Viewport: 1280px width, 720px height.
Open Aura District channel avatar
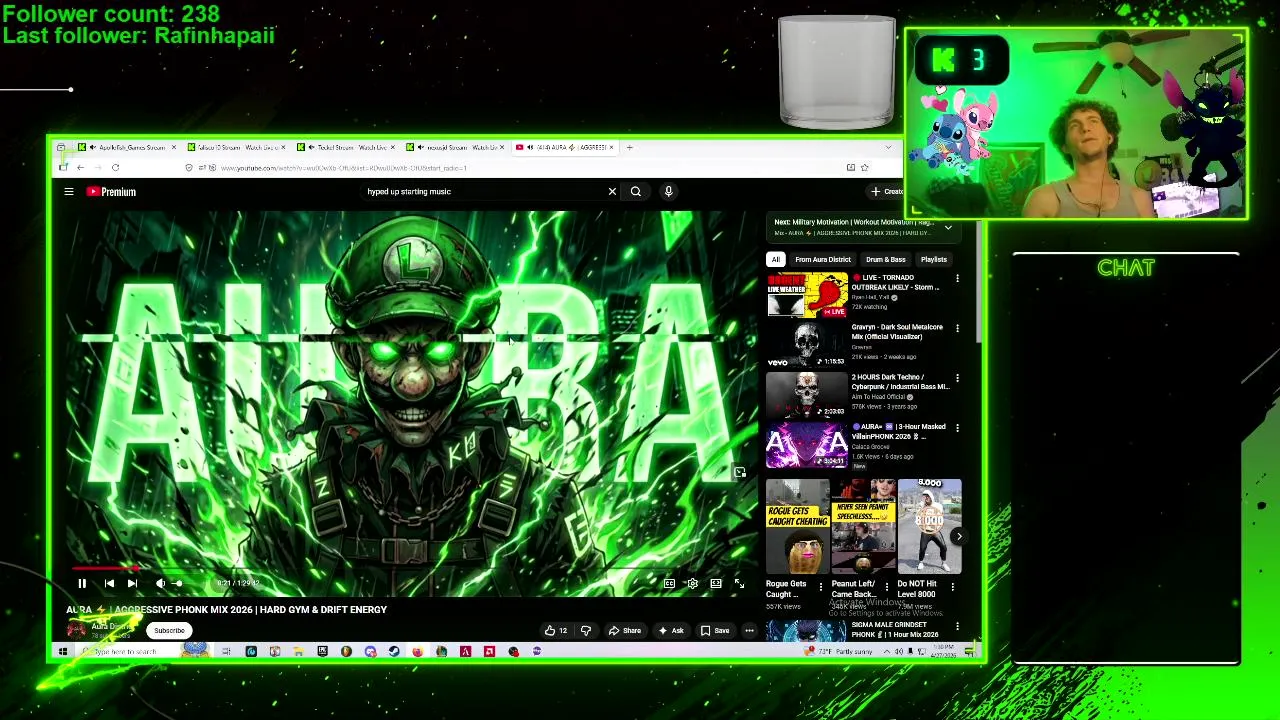(x=75, y=629)
